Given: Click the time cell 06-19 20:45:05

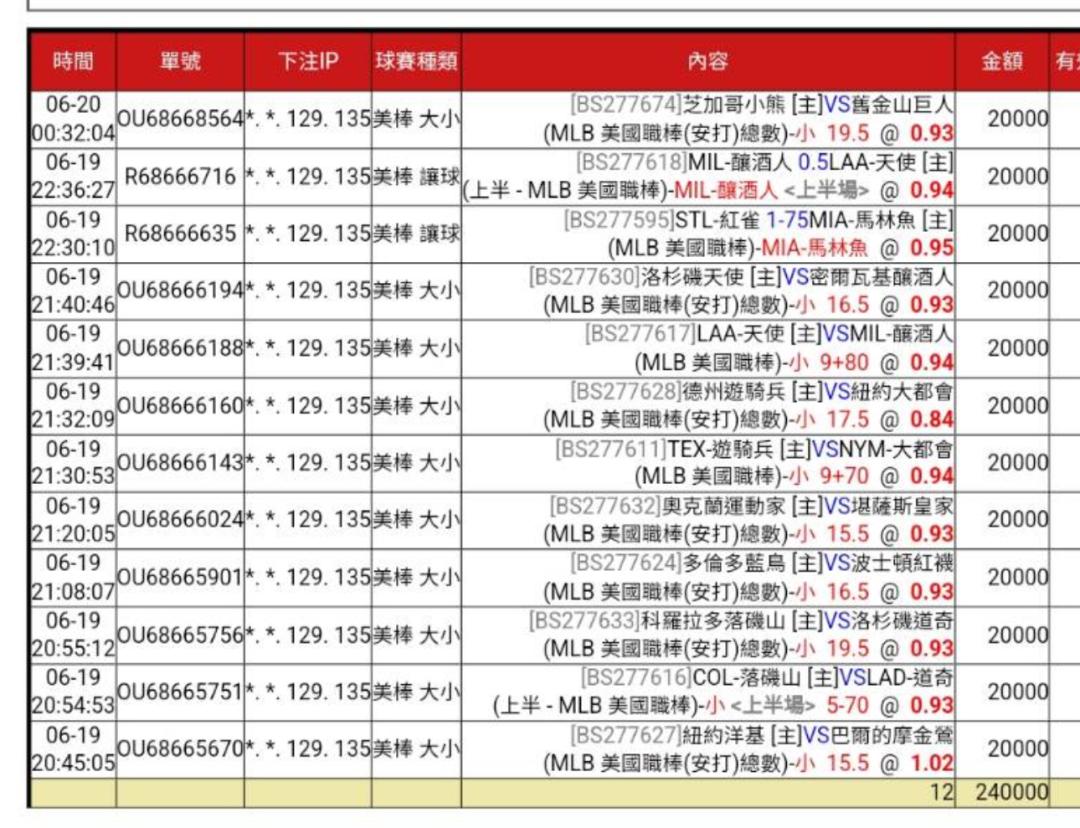Looking at the screenshot, I should click(x=73, y=749).
